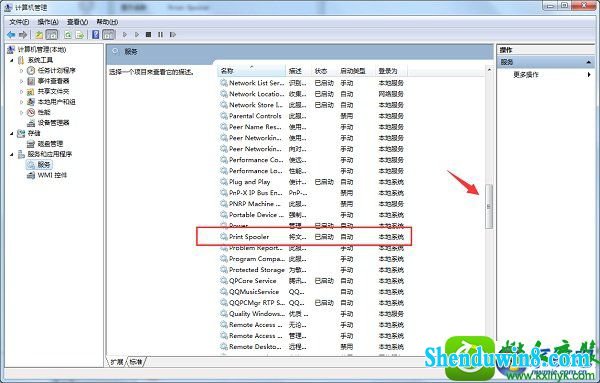Select 服务 in the console tree
This screenshot has width=600, height=383.
click(x=44, y=165)
